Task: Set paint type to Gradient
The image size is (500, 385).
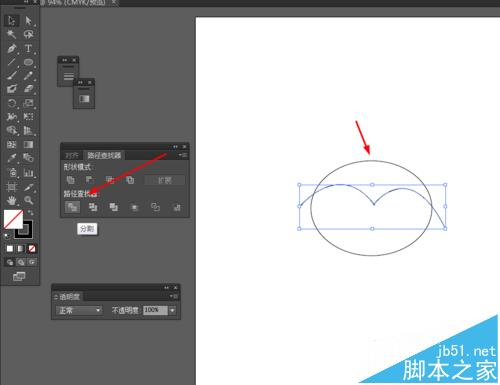Action: pos(21,249)
